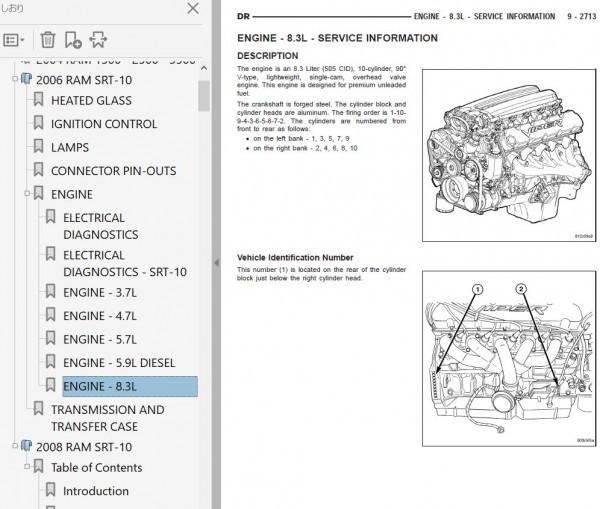Open the ELECTRICAL DIAGNOSTICS bookmark
The image size is (600, 509).
101,226
